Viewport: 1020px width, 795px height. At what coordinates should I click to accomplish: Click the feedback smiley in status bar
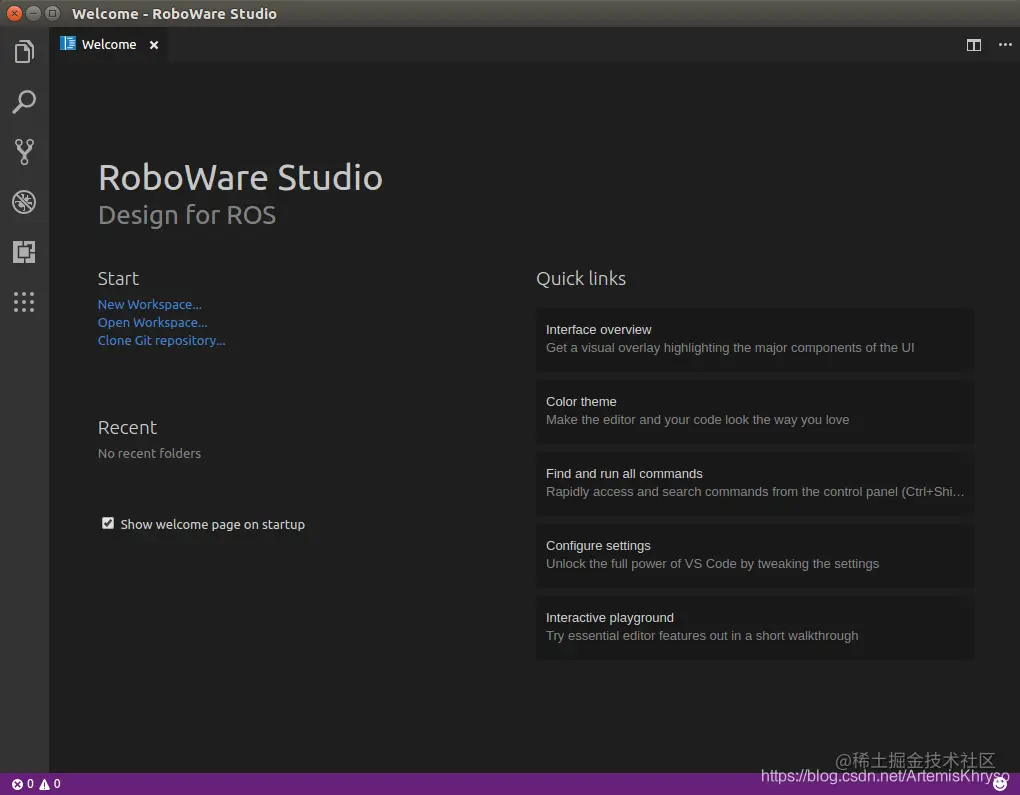tap(1000, 784)
